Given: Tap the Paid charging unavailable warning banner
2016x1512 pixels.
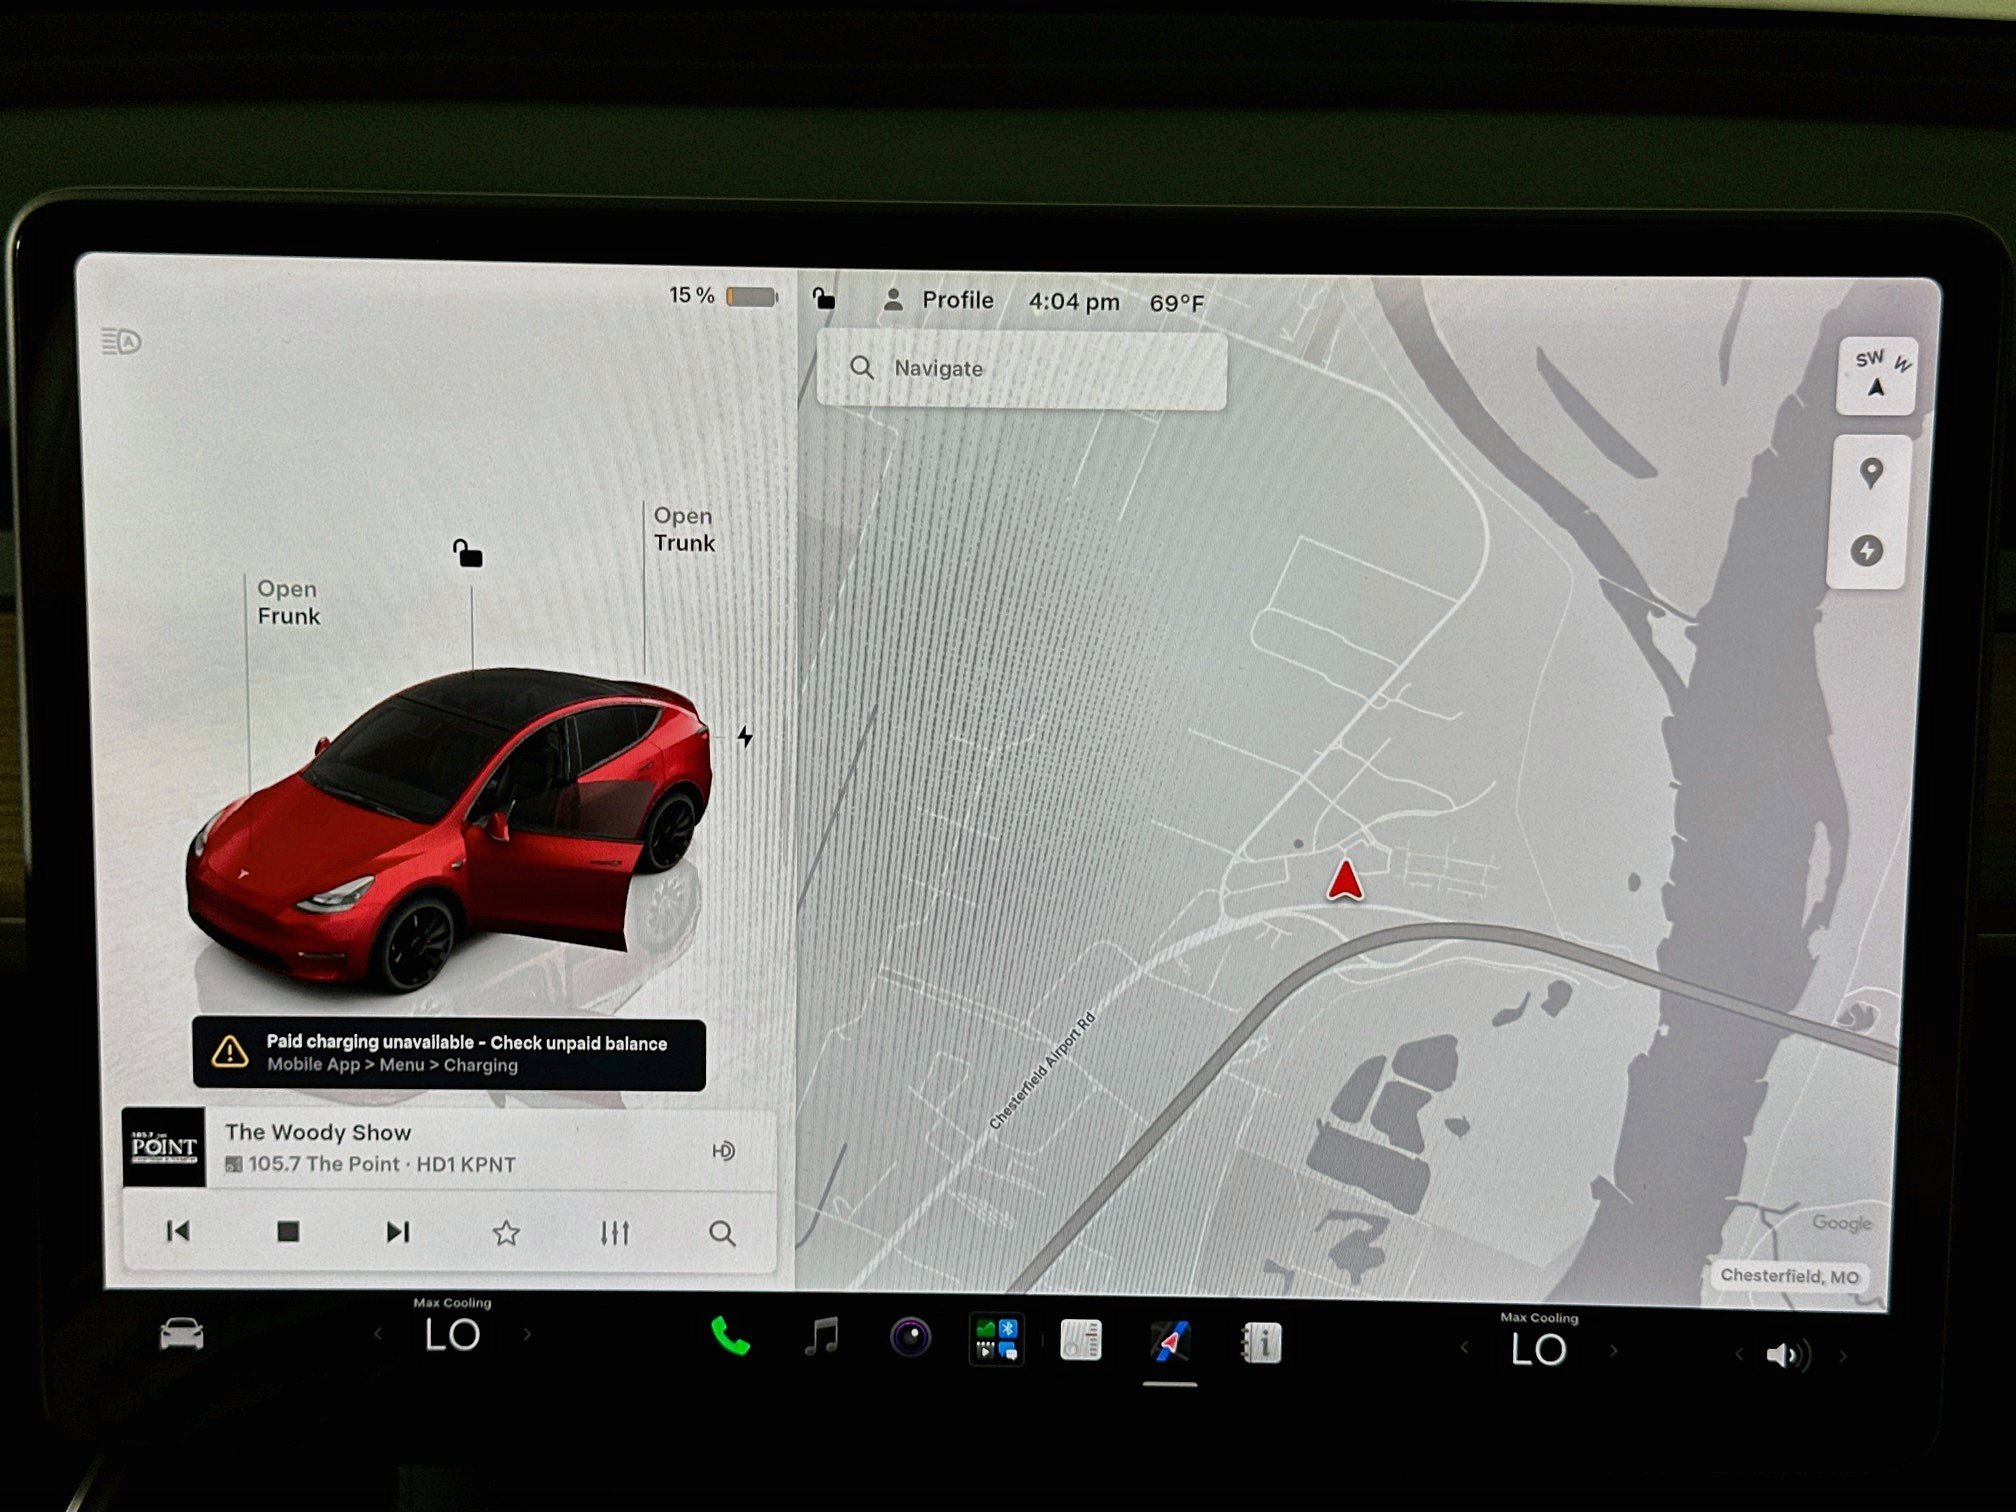Looking at the screenshot, I should click(449, 1054).
